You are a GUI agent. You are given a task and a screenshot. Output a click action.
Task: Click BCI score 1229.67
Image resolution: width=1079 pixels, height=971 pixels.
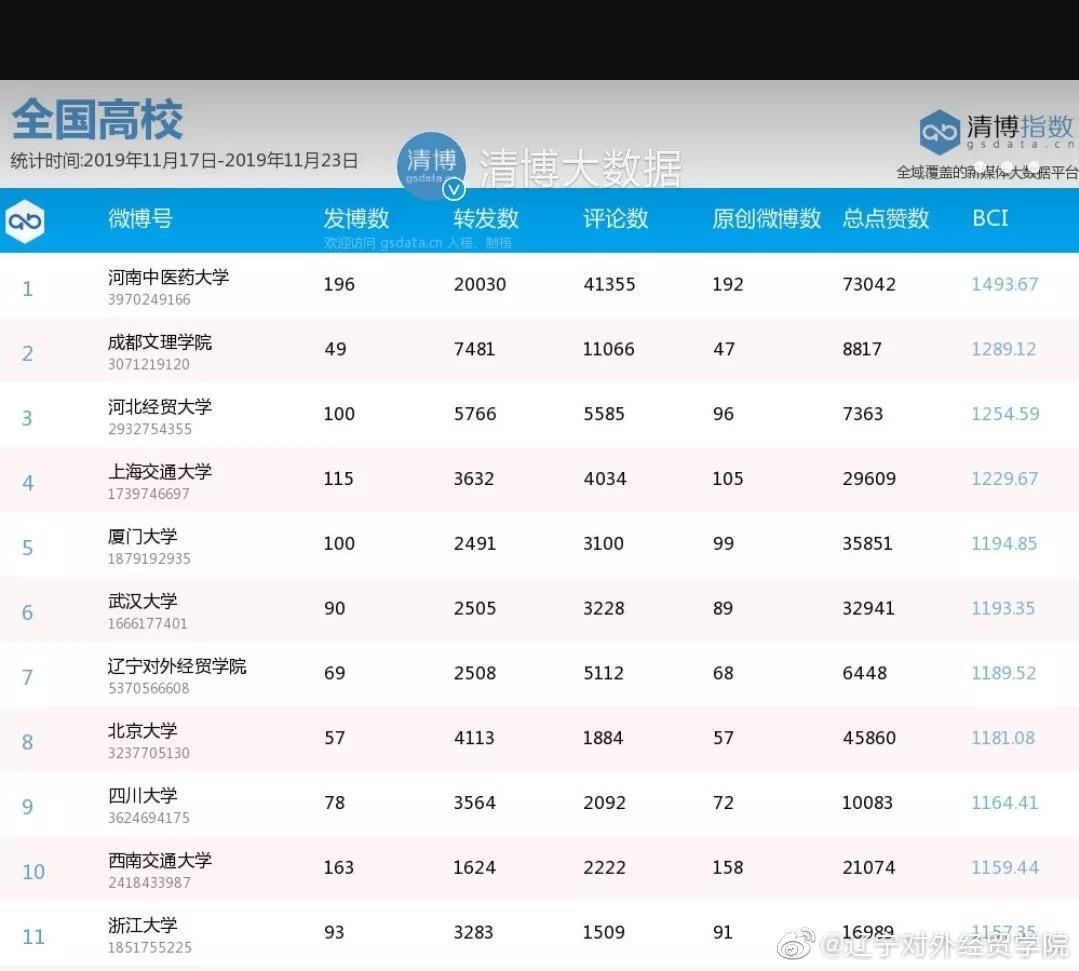tap(1005, 478)
